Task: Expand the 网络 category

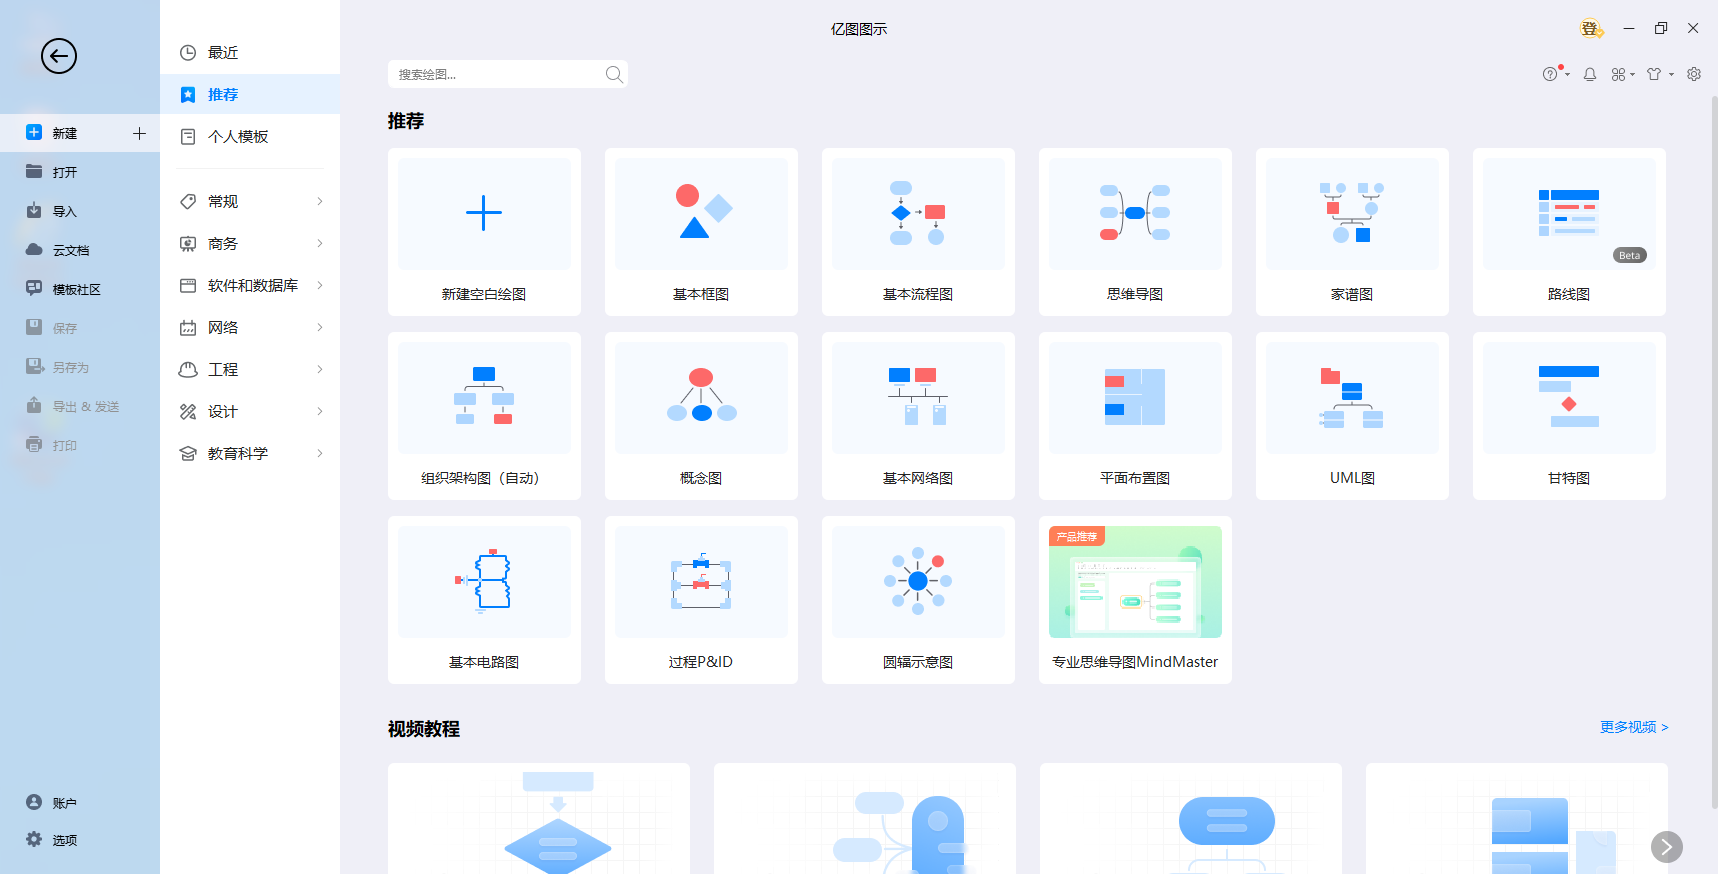Action: tap(250, 327)
